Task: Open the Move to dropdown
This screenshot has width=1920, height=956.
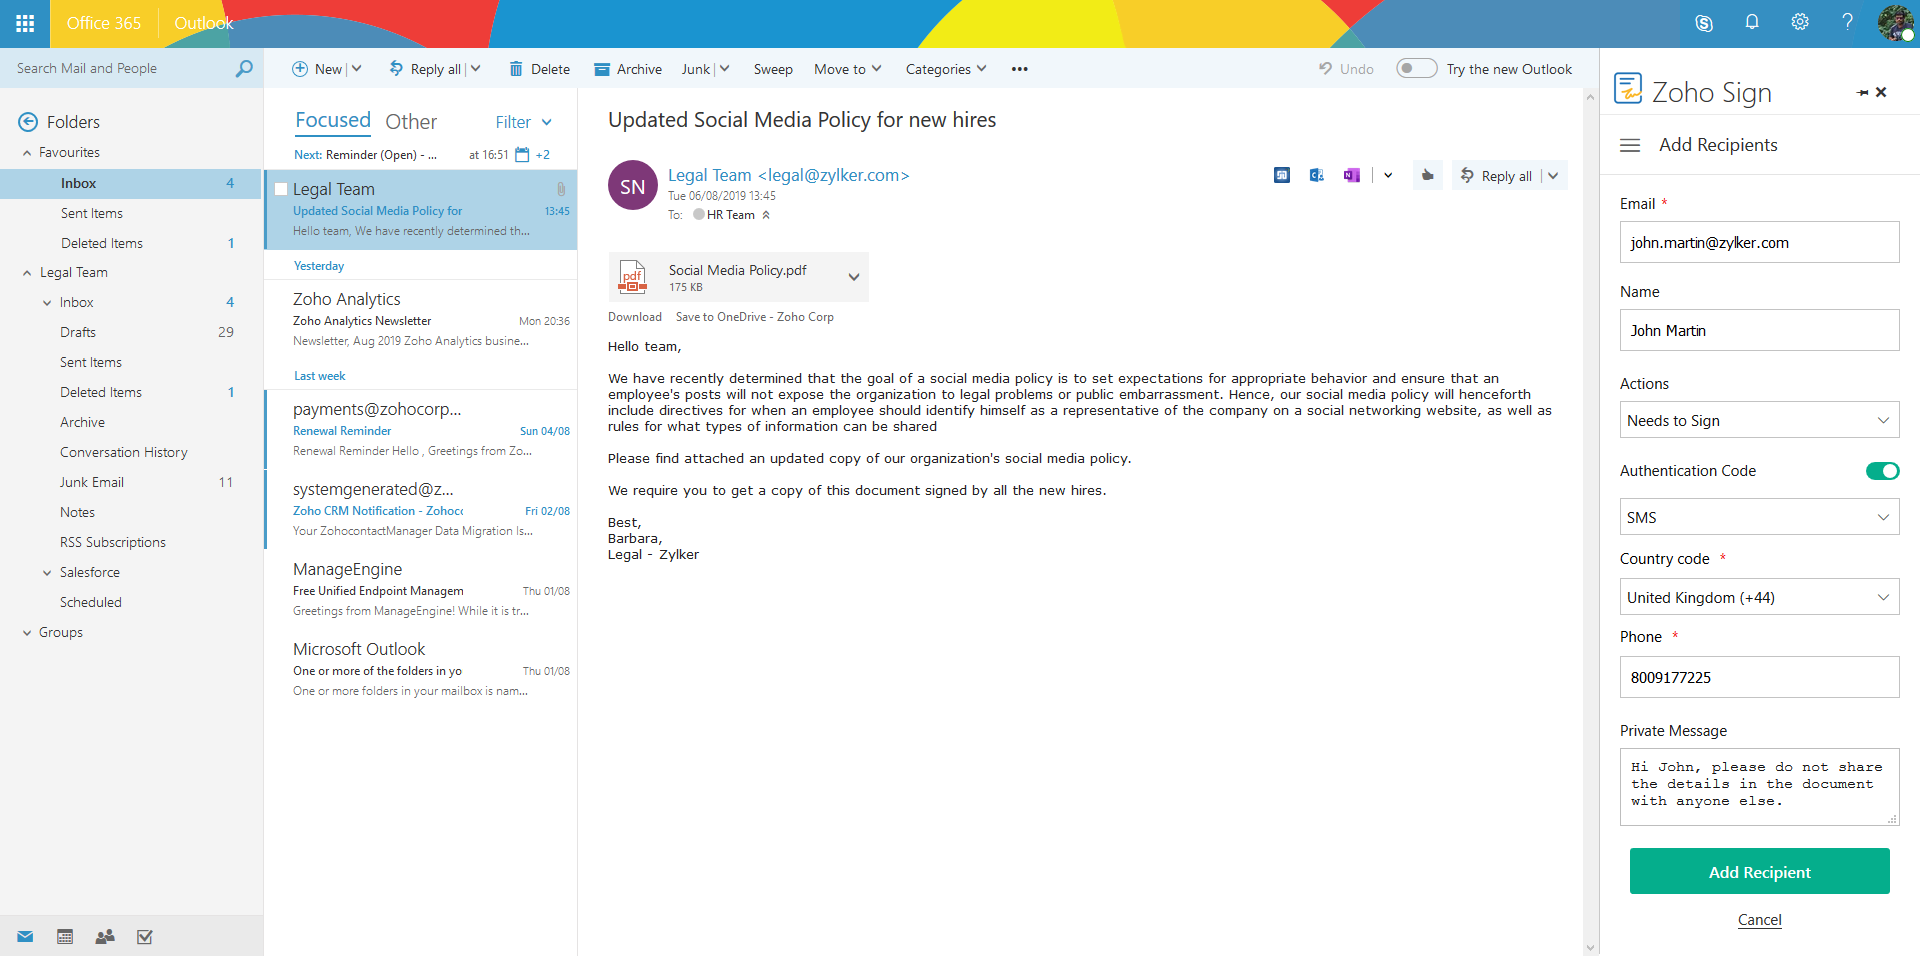Action: (847, 69)
